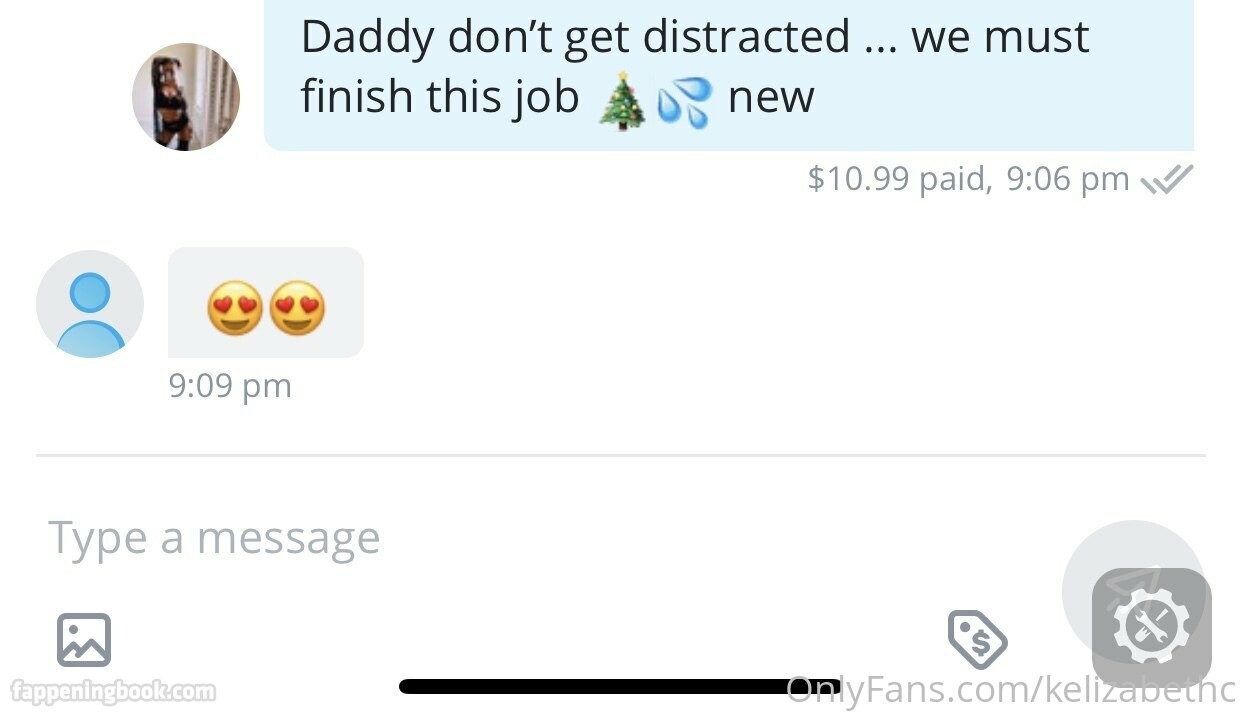Select the first heart-eyes emoji
Screen dimensions: 1242x717
(235, 307)
